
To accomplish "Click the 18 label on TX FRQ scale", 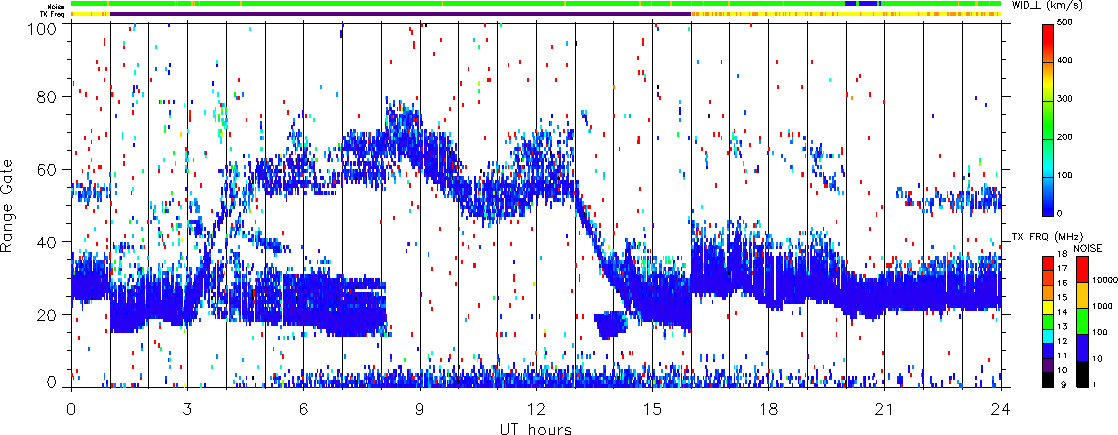I will [x=1064, y=255].
